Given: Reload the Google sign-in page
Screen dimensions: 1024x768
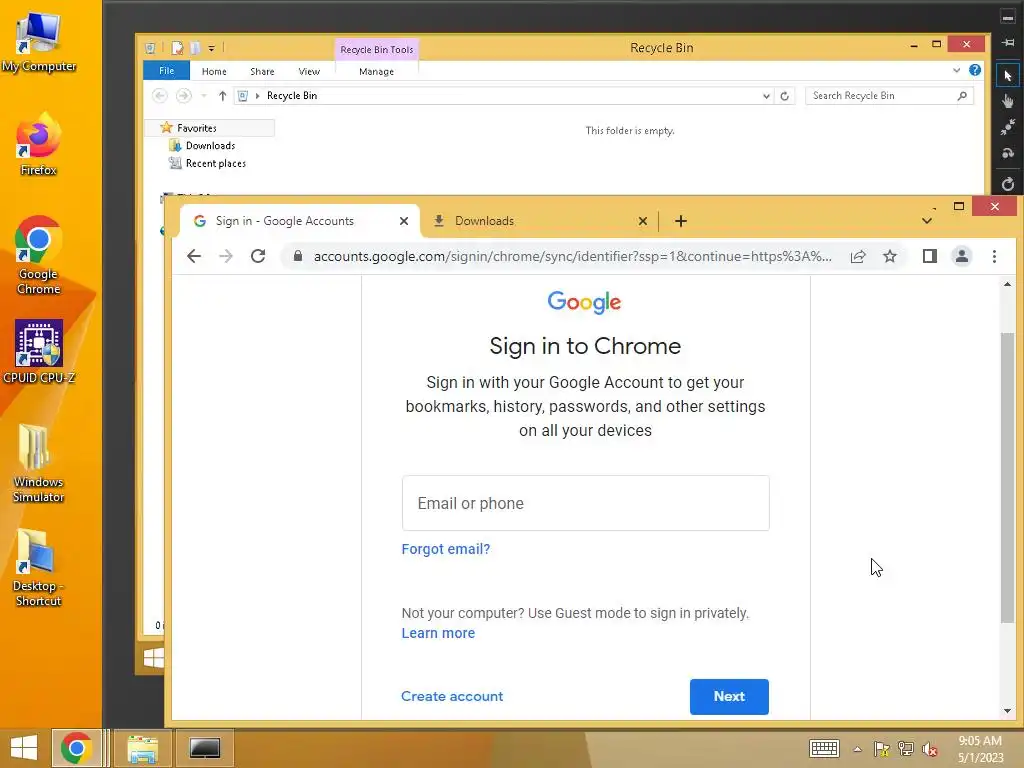Looking at the screenshot, I should [258, 256].
